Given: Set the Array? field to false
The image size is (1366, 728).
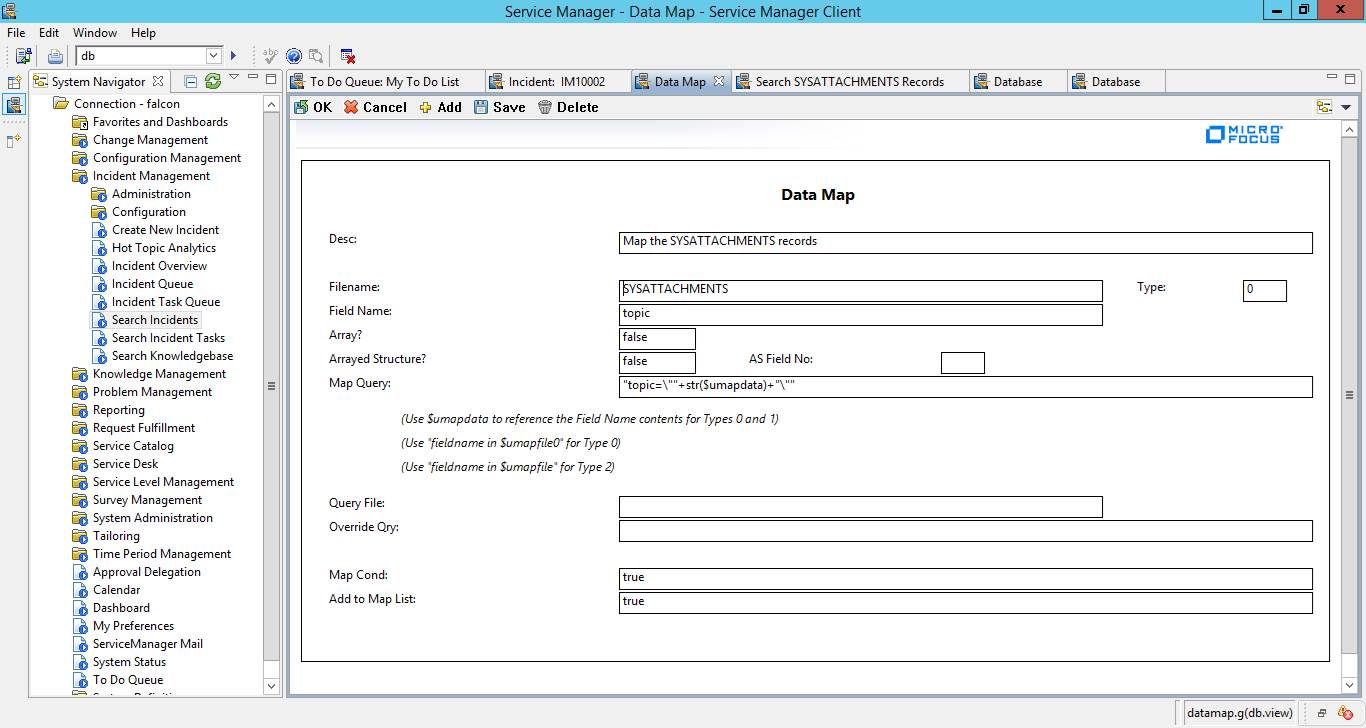Looking at the screenshot, I should tap(657, 338).
